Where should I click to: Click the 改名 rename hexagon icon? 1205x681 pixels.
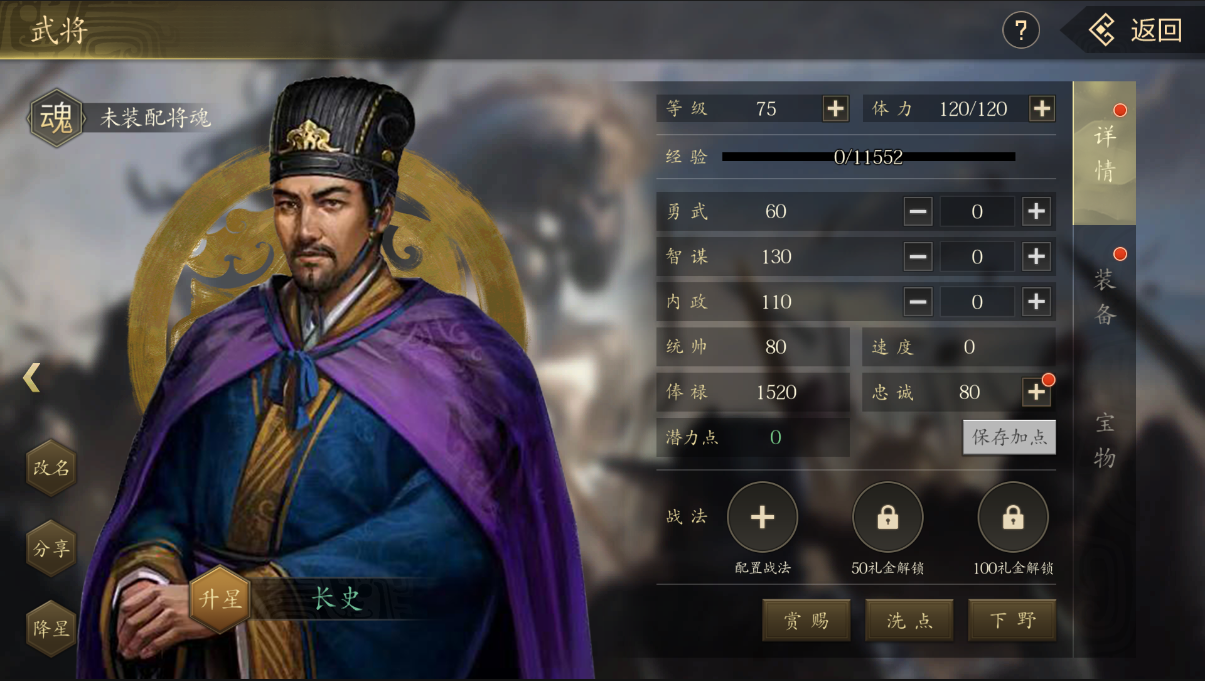[x=51, y=467]
